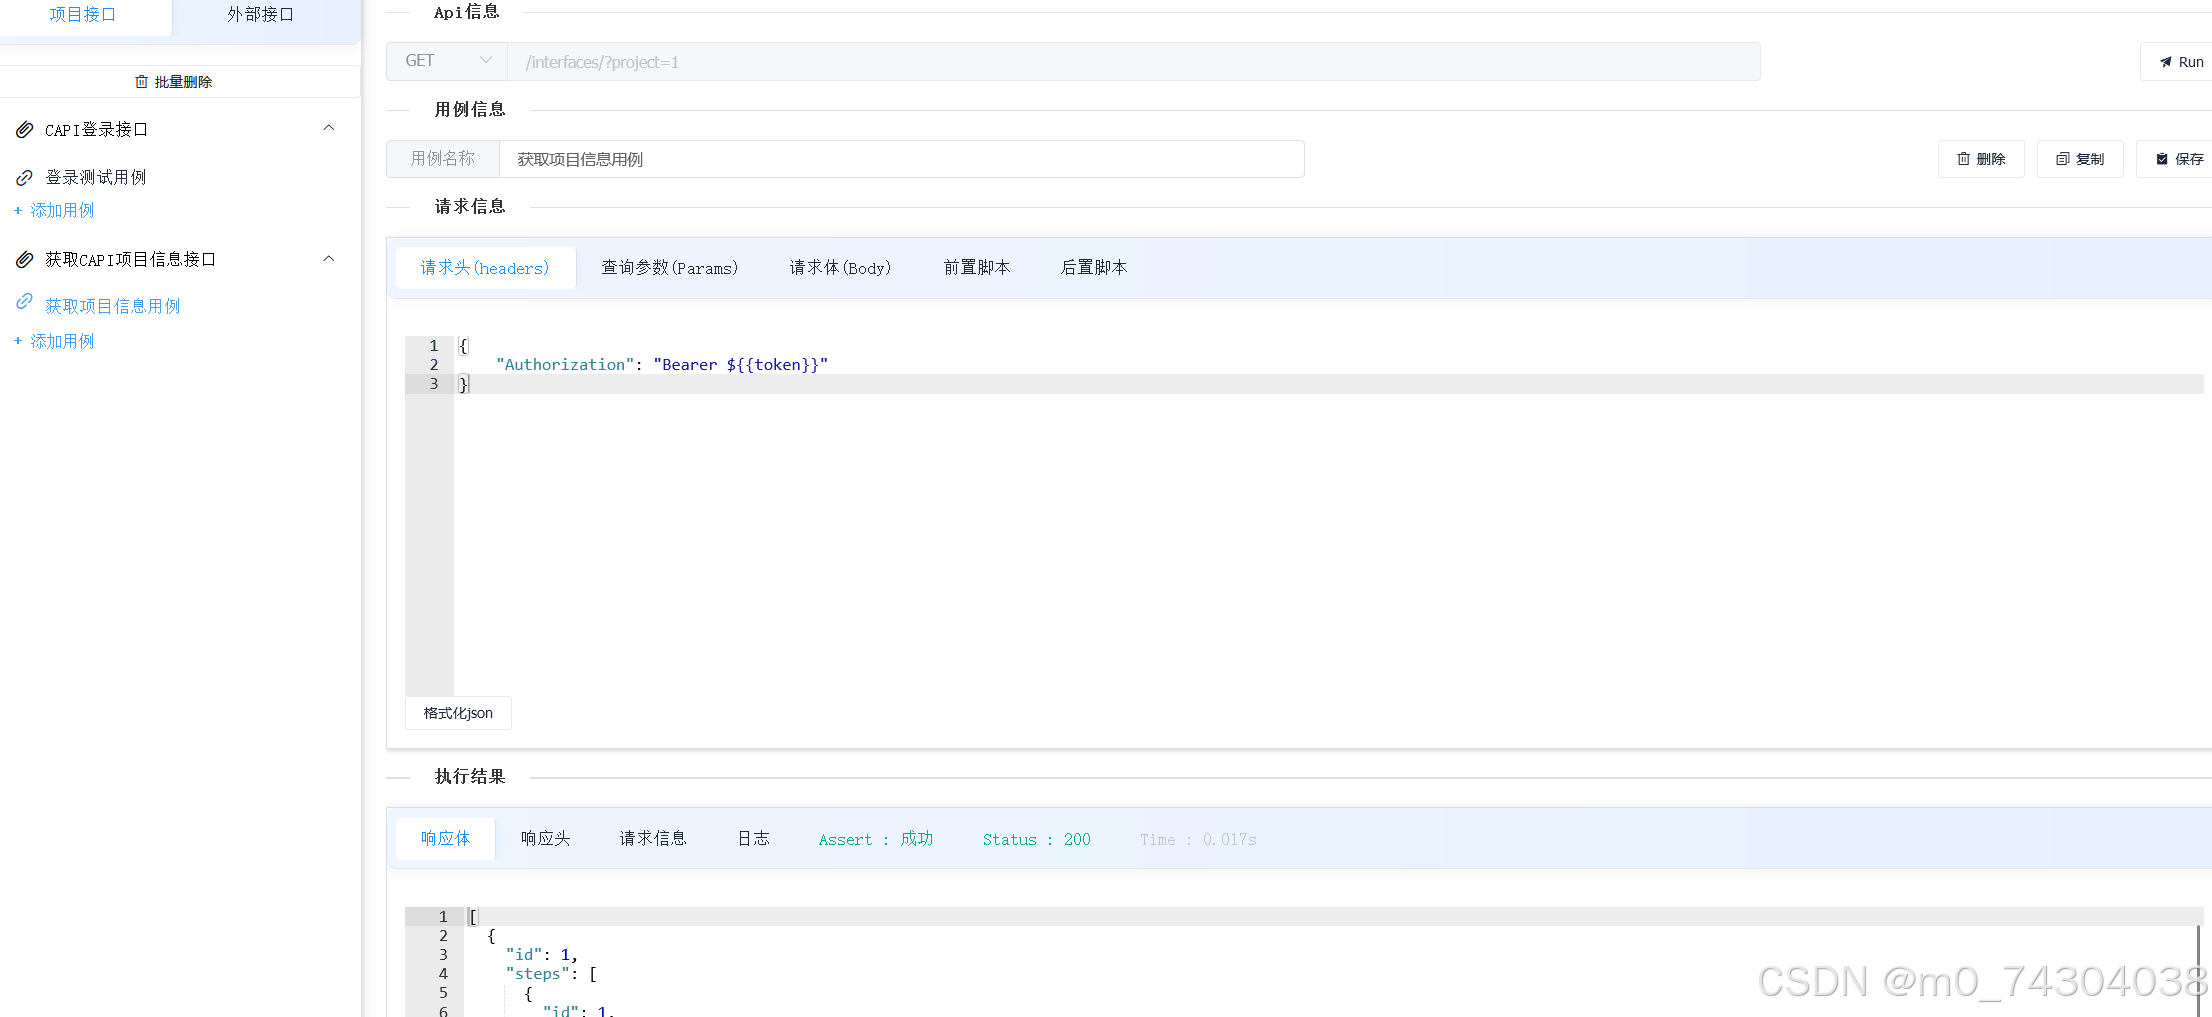Collapse the 获取CAPI项目信息接口 section chevron

[x=329, y=258]
